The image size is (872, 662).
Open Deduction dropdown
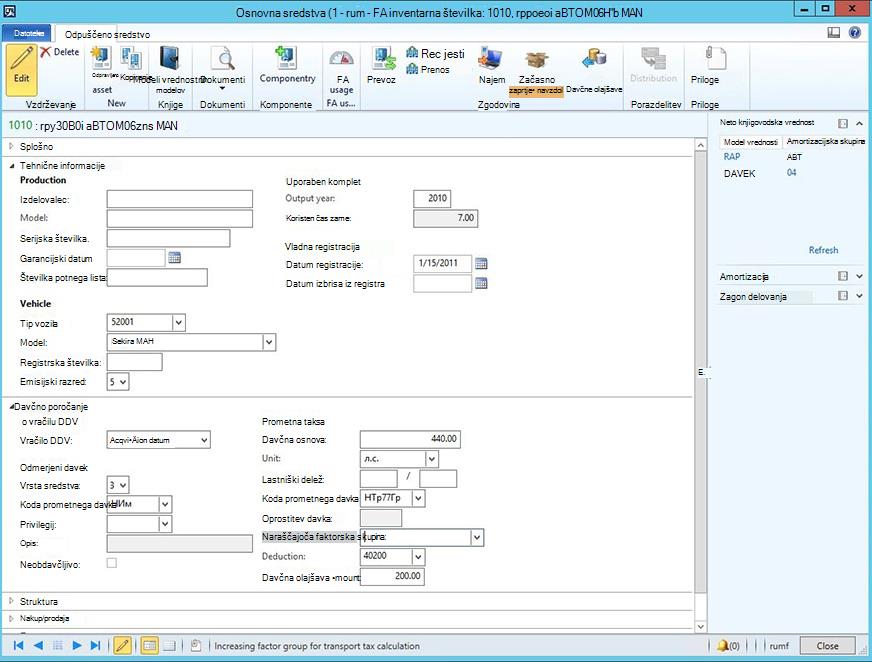[x=419, y=556]
